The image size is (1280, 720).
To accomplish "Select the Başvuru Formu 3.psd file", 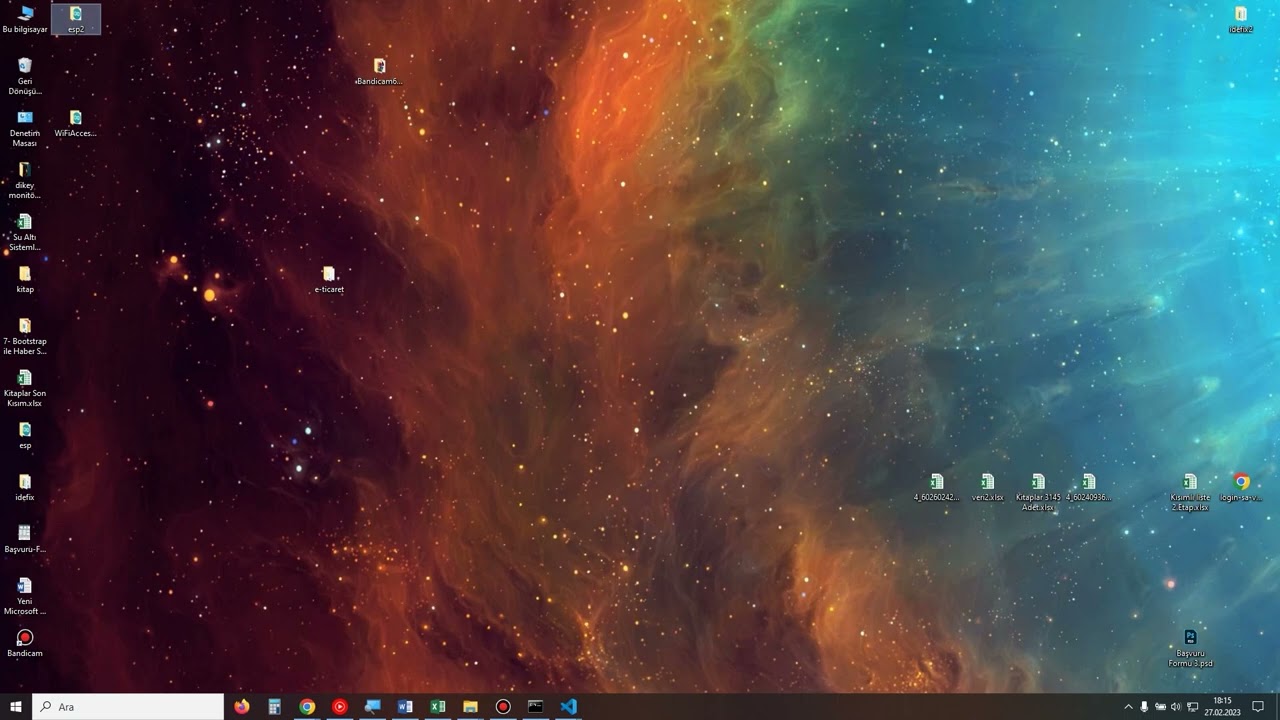I will (1190, 648).
